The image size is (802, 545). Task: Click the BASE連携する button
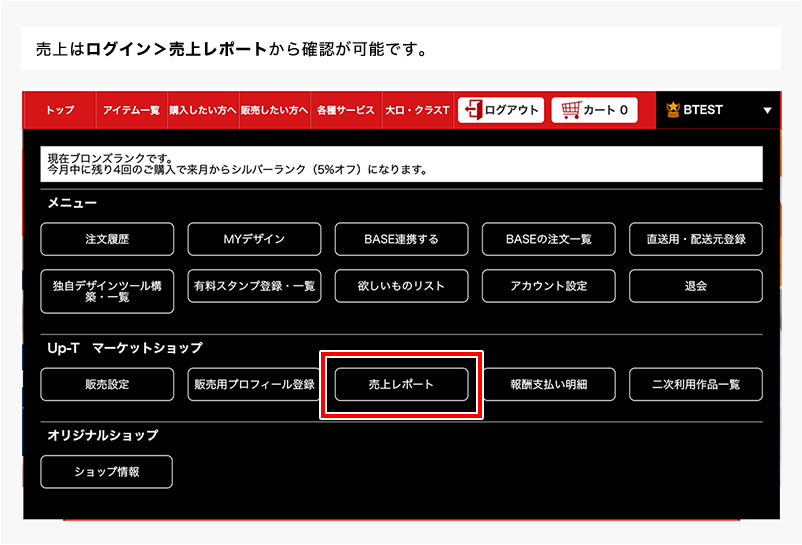click(401, 239)
